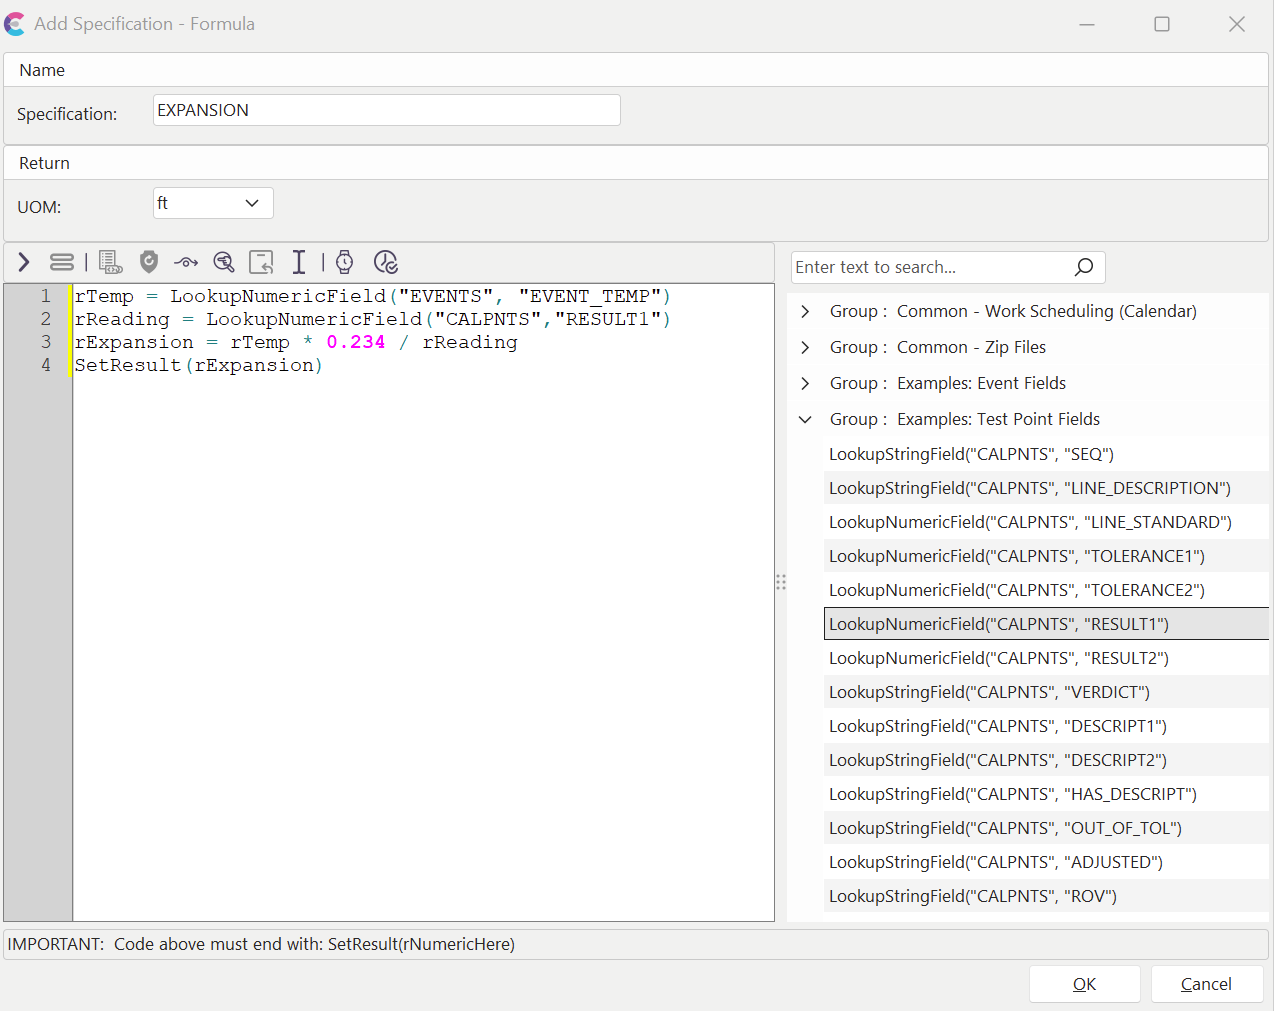Viewport: 1274px width, 1011px height.
Task: Expand the Common - Zip Files group
Action: 806,348
